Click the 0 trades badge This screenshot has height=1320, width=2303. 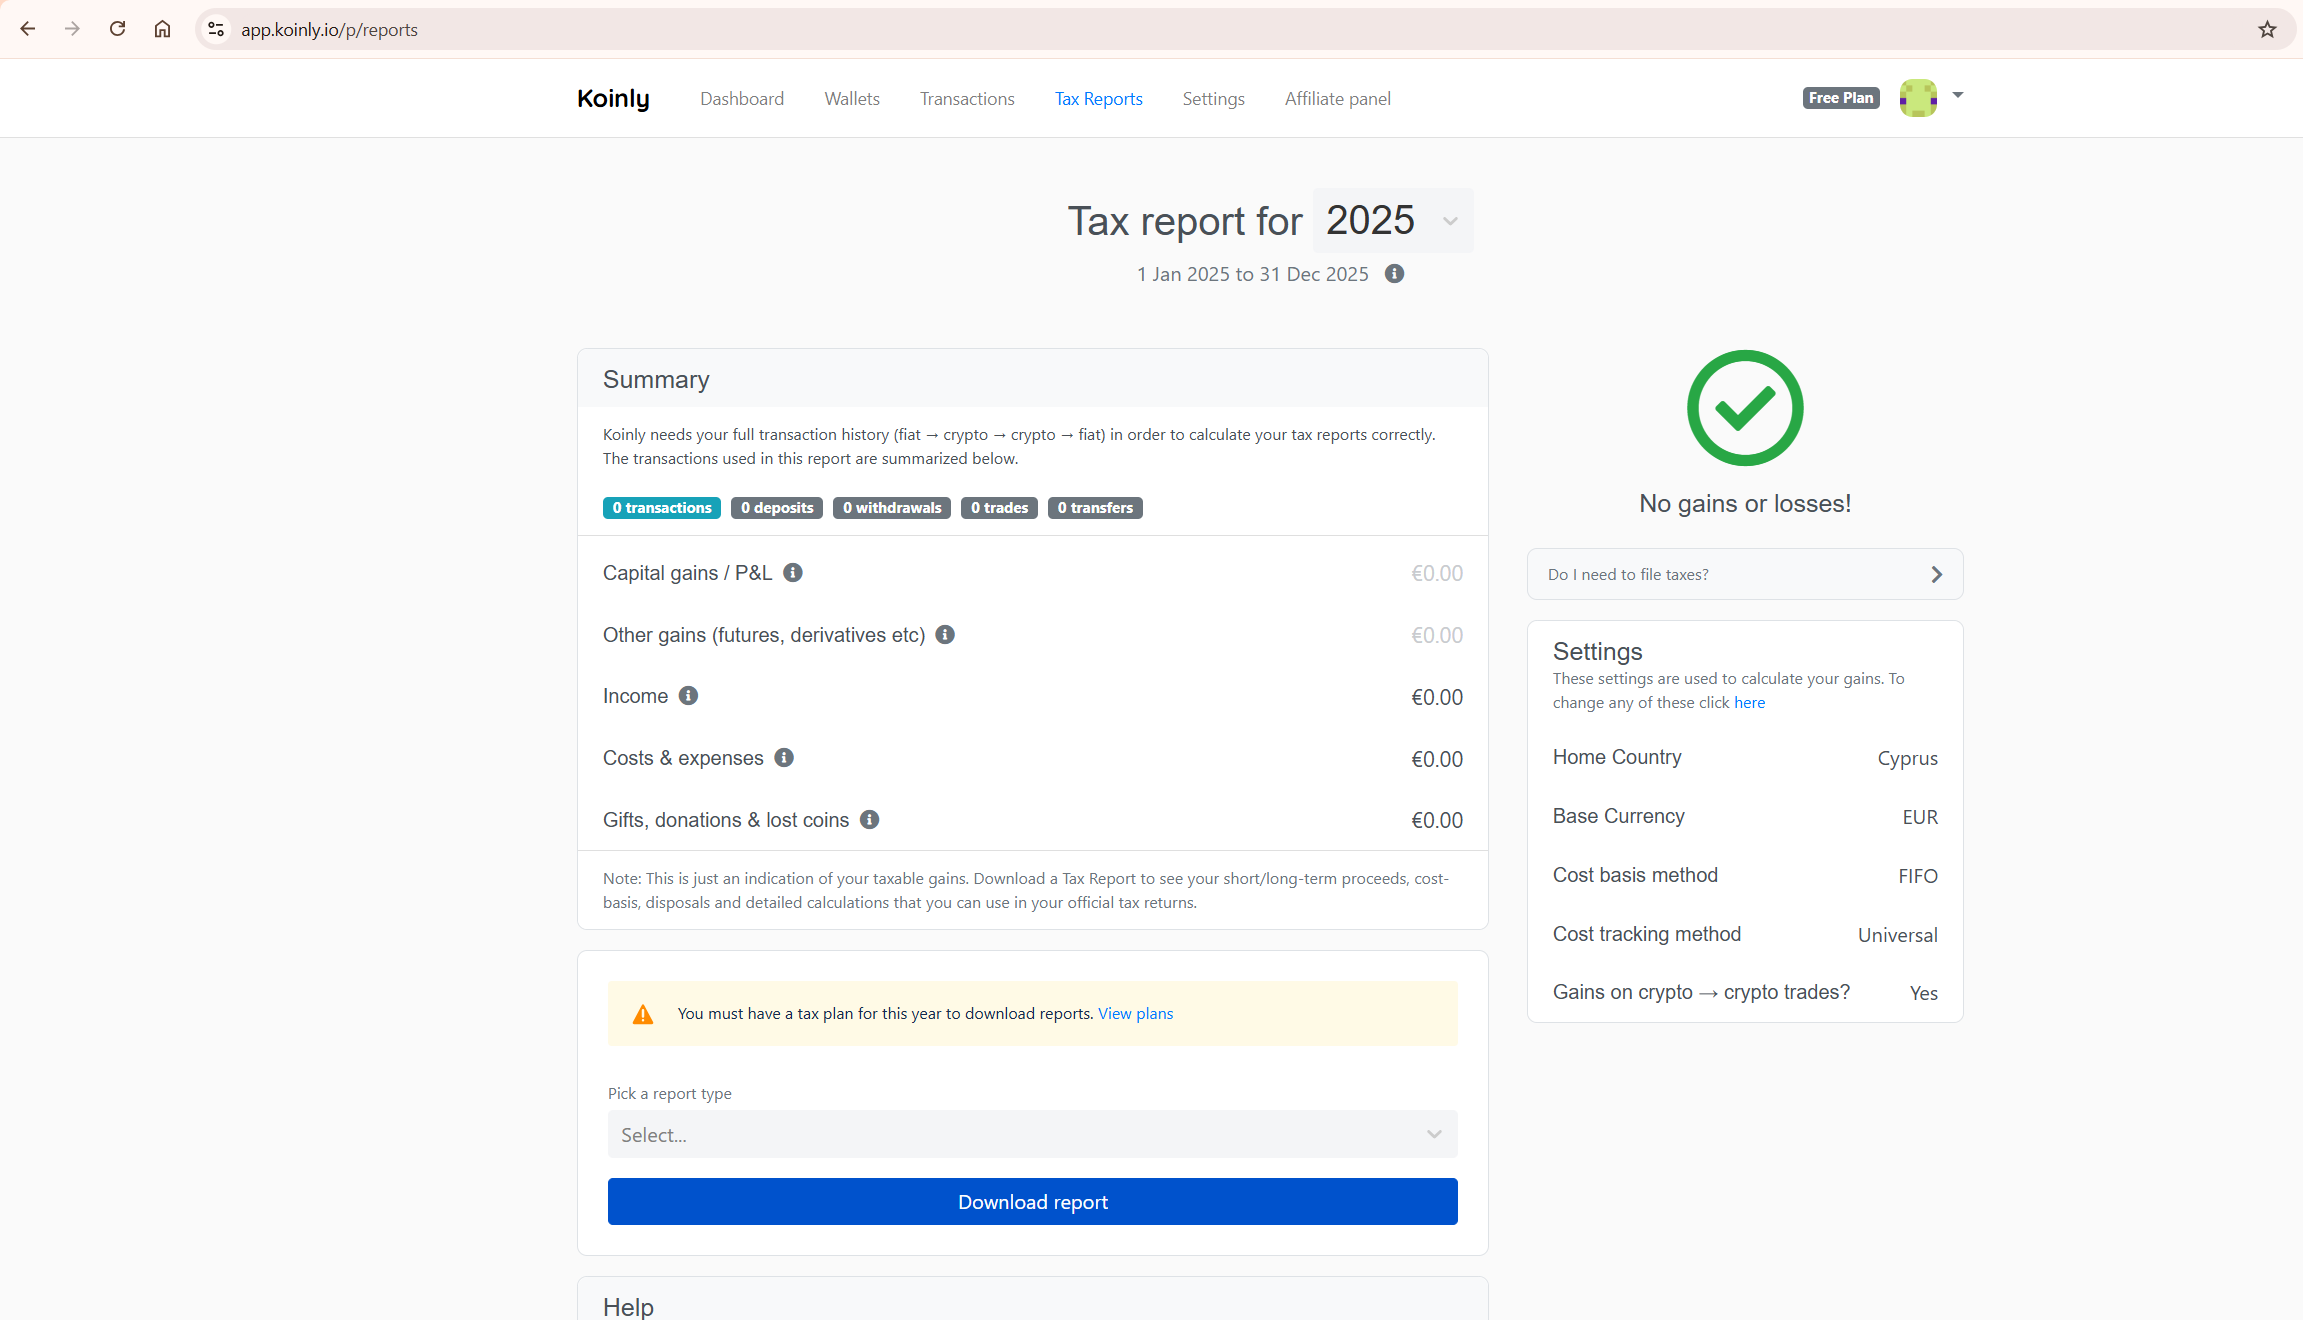click(998, 507)
